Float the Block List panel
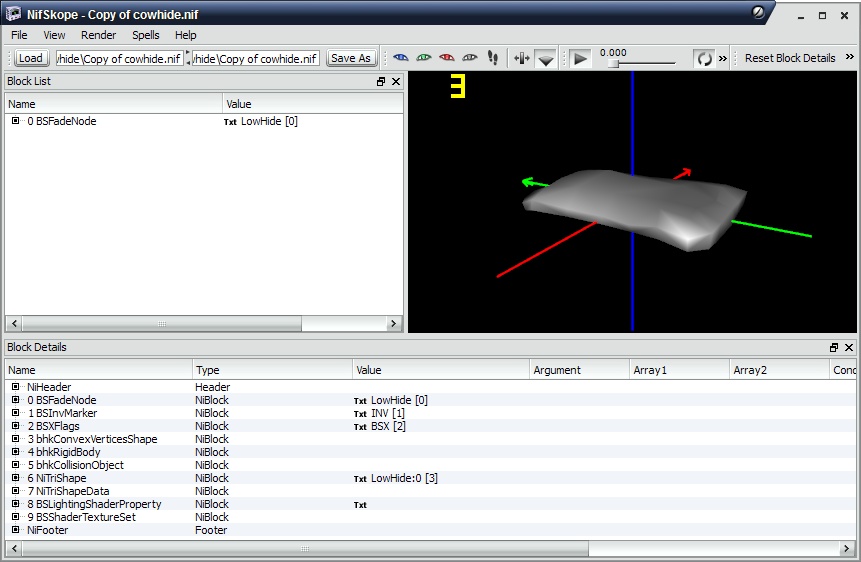Viewport: 861px width, 562px height. pos(381,81)
